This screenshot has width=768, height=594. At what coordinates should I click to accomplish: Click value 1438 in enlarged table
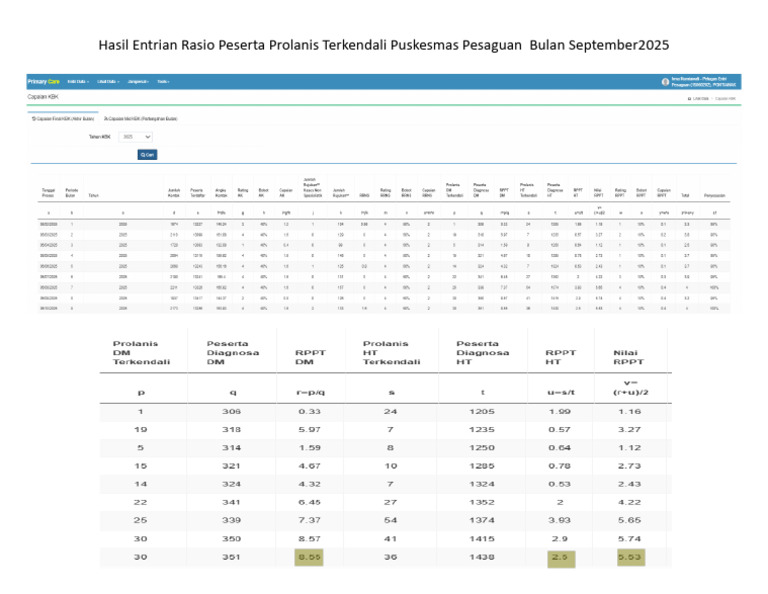(x=482, y=557)
